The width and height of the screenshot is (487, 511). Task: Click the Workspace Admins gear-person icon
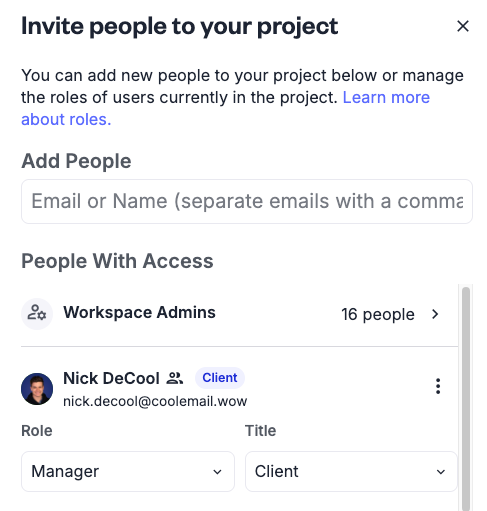37,314
